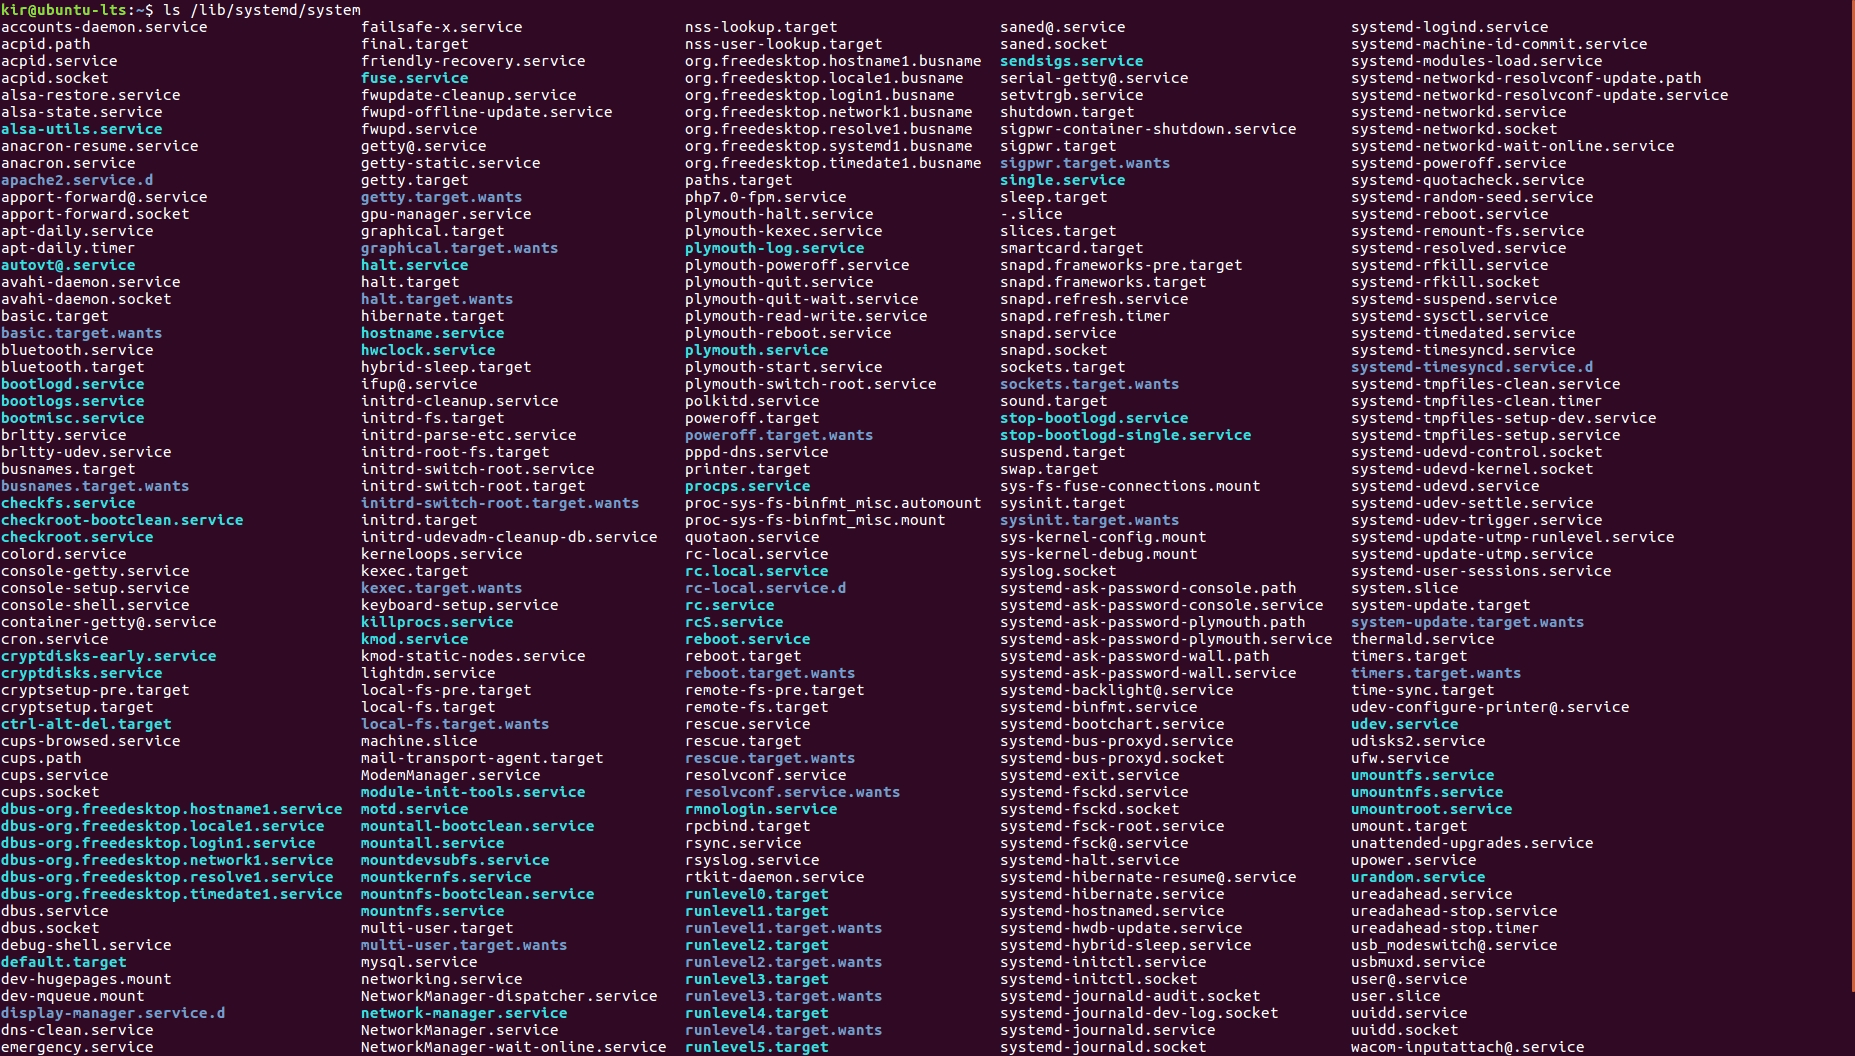Click the urandom.service symlink
Image resolution: width=1855 pixels, height=1056 pixels.
1418,877
